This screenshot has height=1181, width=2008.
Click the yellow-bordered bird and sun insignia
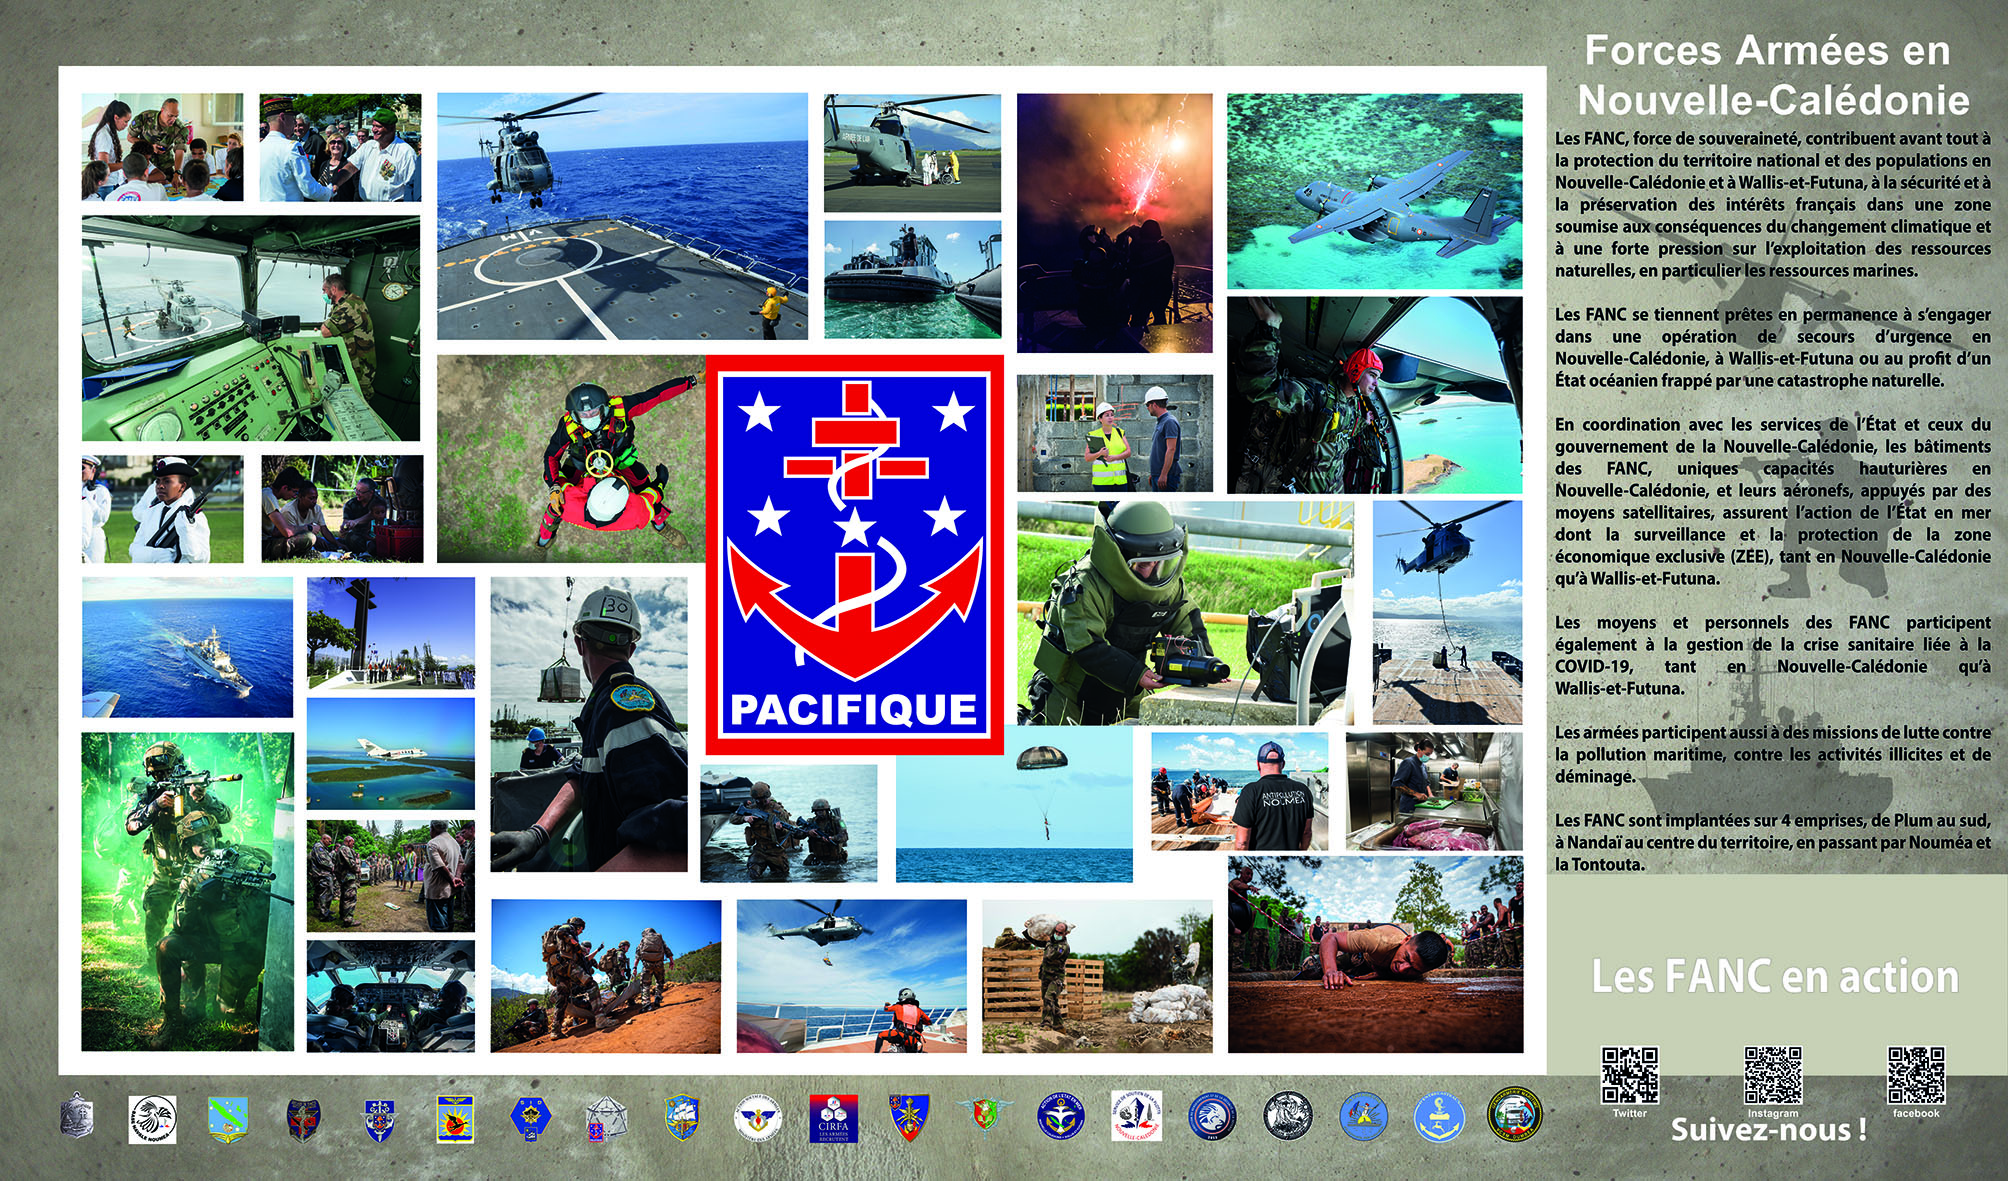(x=454, y=1118)
